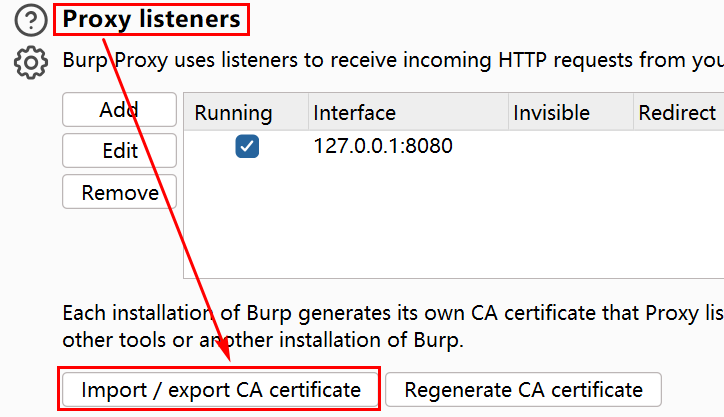
Task: Click the Remove listener button
Action: 119,192
